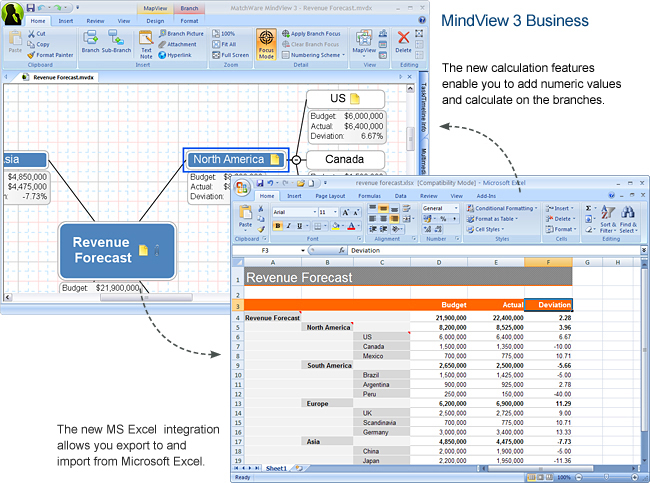Screen dimensions: 650x483
Task: Open the Excel Add-Ins tab
Action: pos(486,196)
